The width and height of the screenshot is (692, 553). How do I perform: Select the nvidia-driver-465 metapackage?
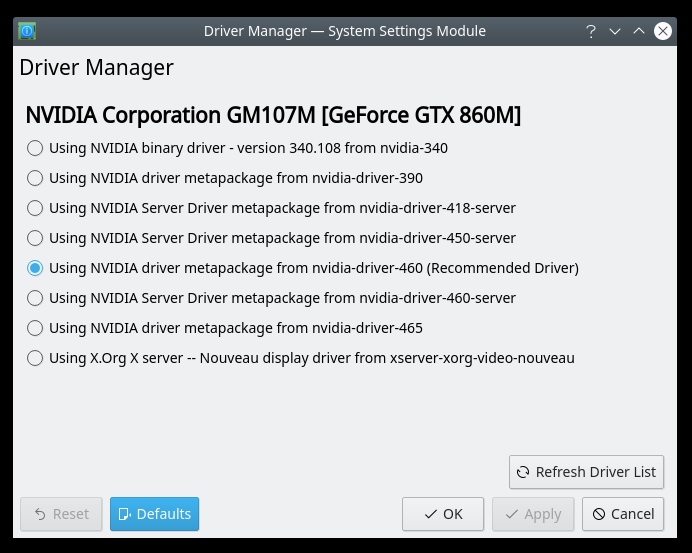click(35, 328)
